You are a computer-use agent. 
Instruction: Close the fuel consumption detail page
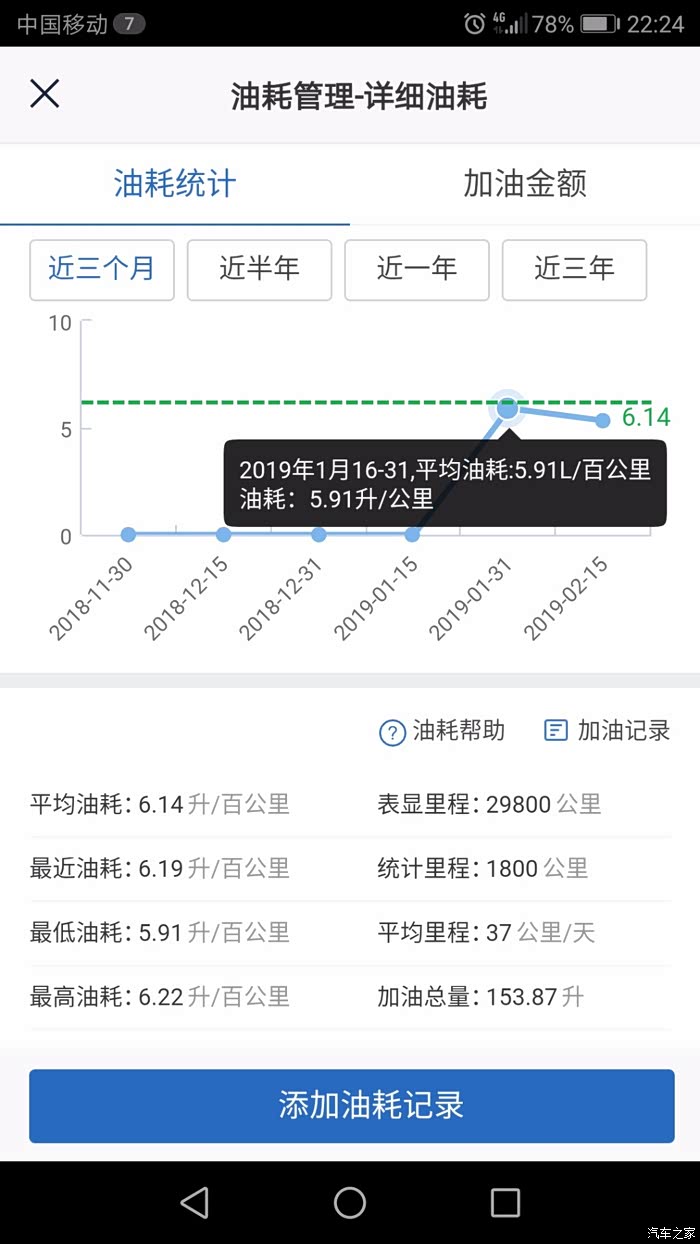[45, 94]
